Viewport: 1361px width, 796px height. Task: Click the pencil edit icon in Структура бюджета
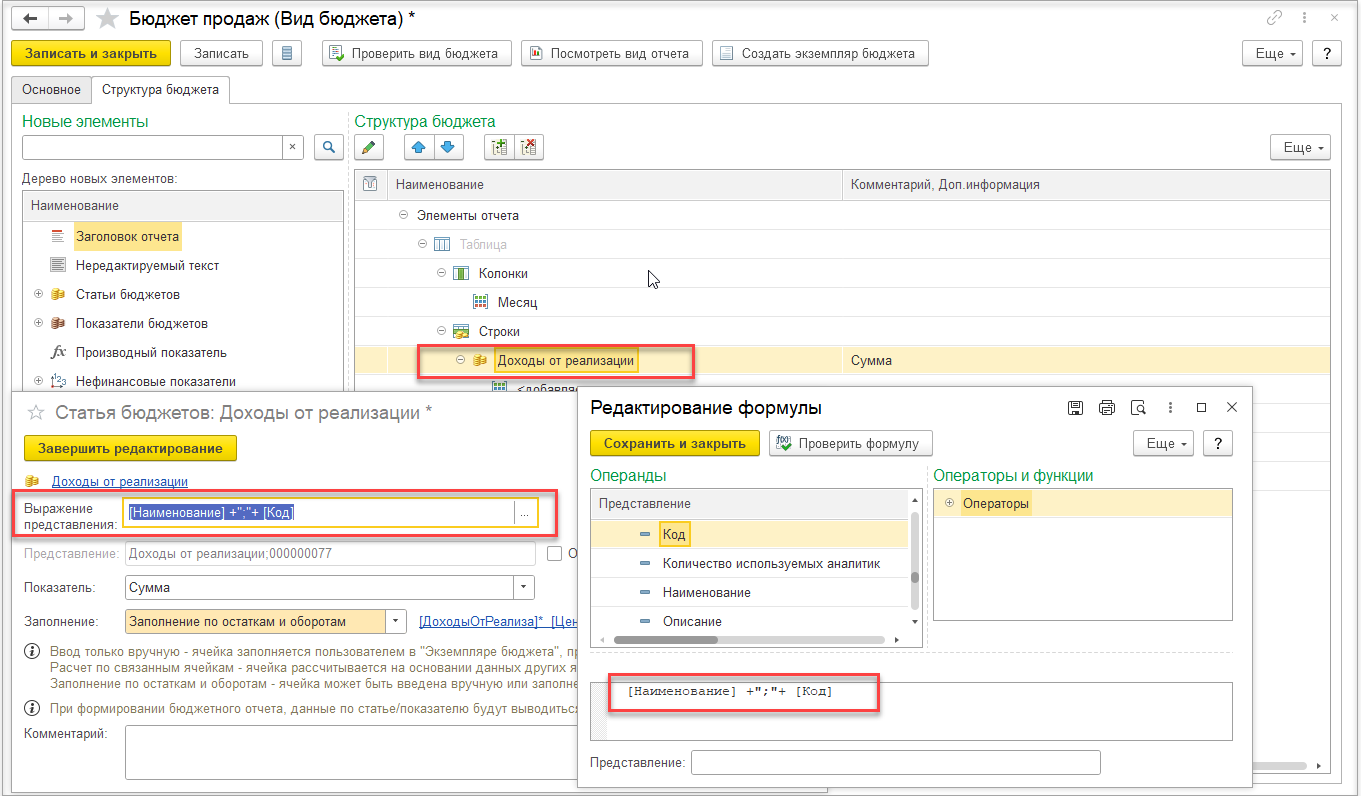(x=369, y=148)
